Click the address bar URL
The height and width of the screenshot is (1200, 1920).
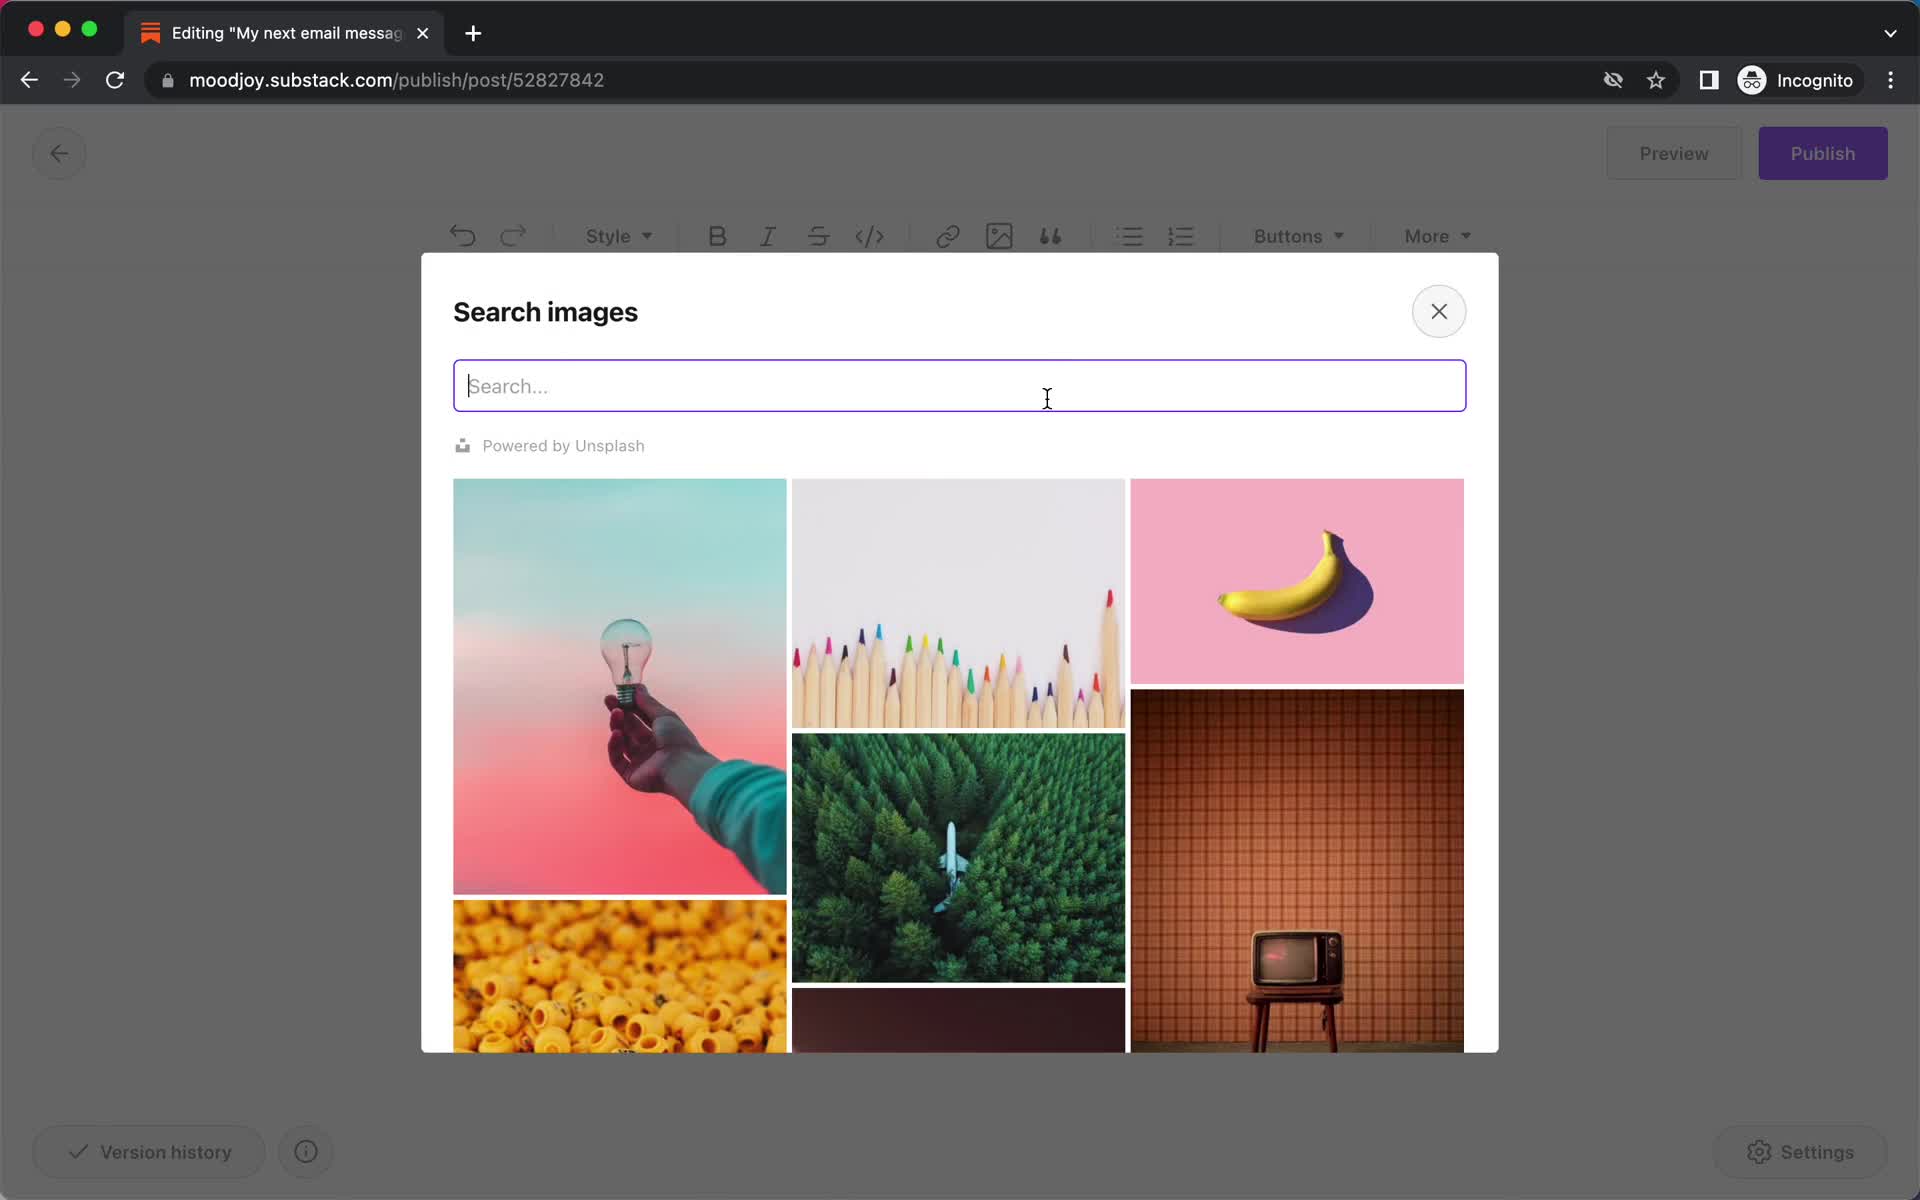pos(396,80)
